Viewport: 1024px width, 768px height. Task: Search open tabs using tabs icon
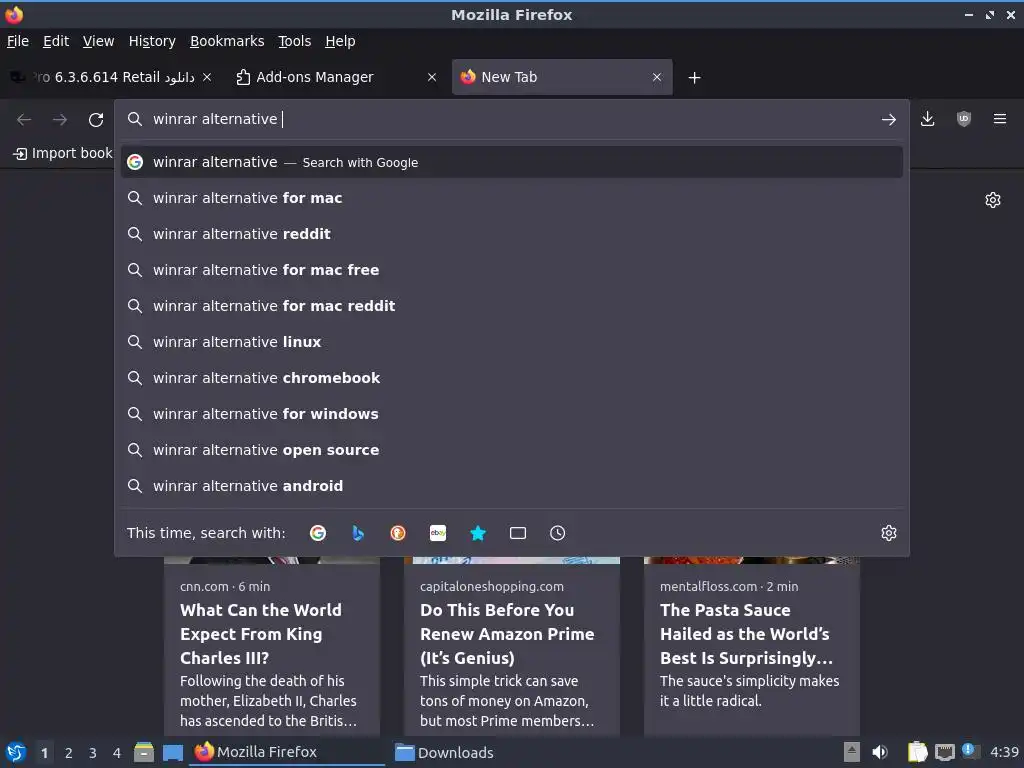[518, 533]
